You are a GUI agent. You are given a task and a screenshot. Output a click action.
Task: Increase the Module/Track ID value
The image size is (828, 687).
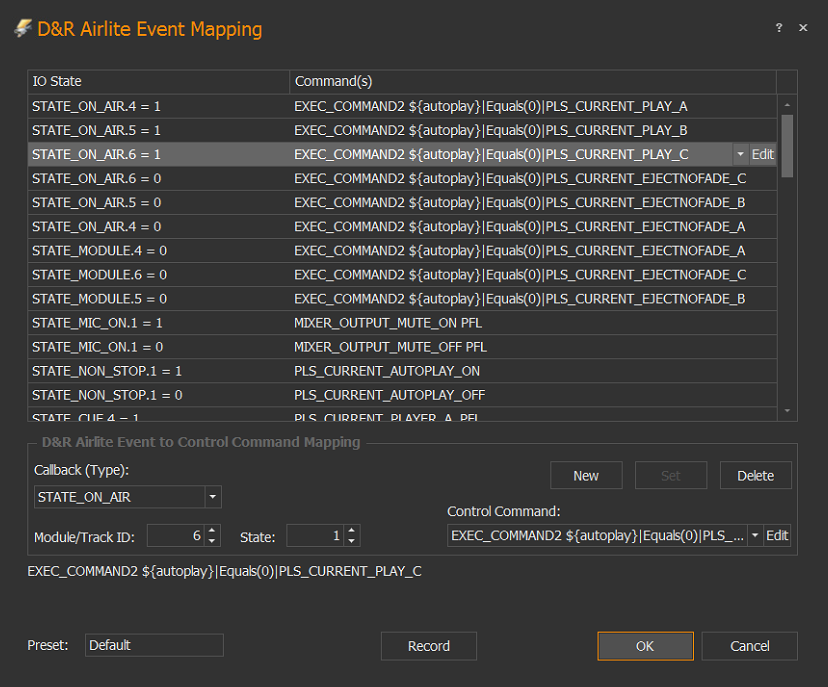212,530
